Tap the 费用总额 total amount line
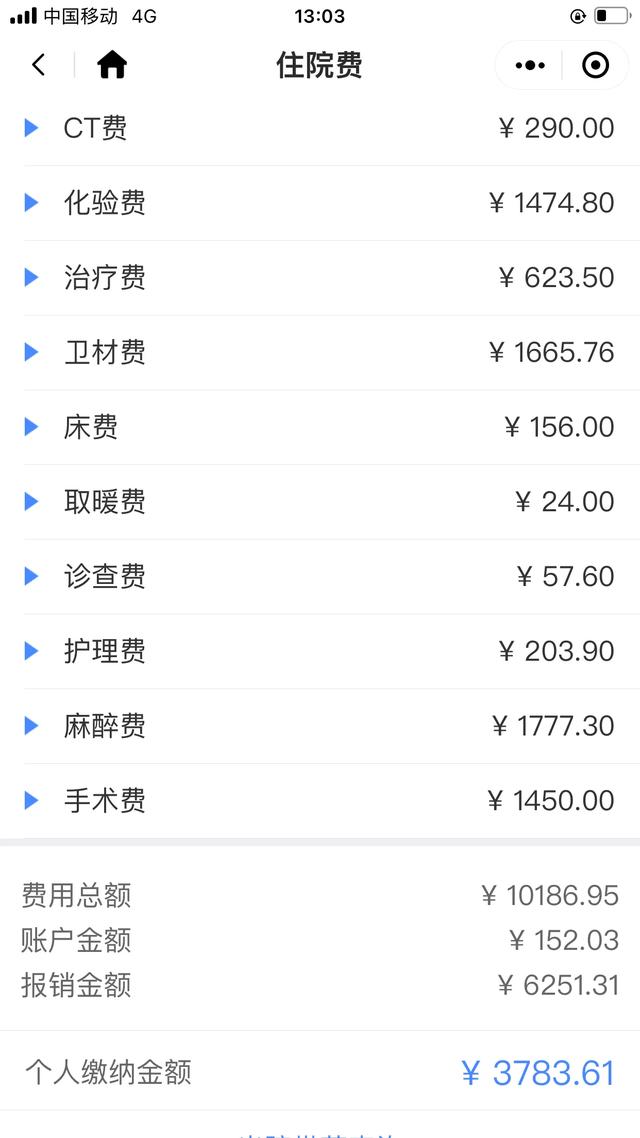The image size is (640, 1138). click(320, 895)
